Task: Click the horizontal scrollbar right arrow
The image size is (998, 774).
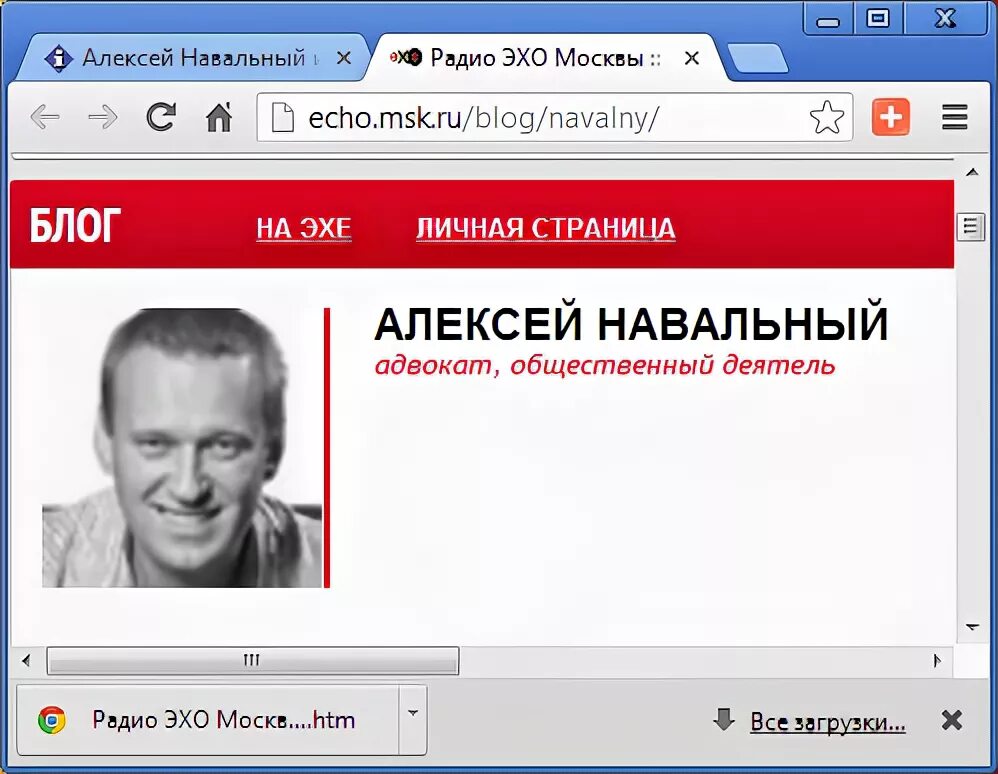Action: pyautogui.click(x=936, y=660)
